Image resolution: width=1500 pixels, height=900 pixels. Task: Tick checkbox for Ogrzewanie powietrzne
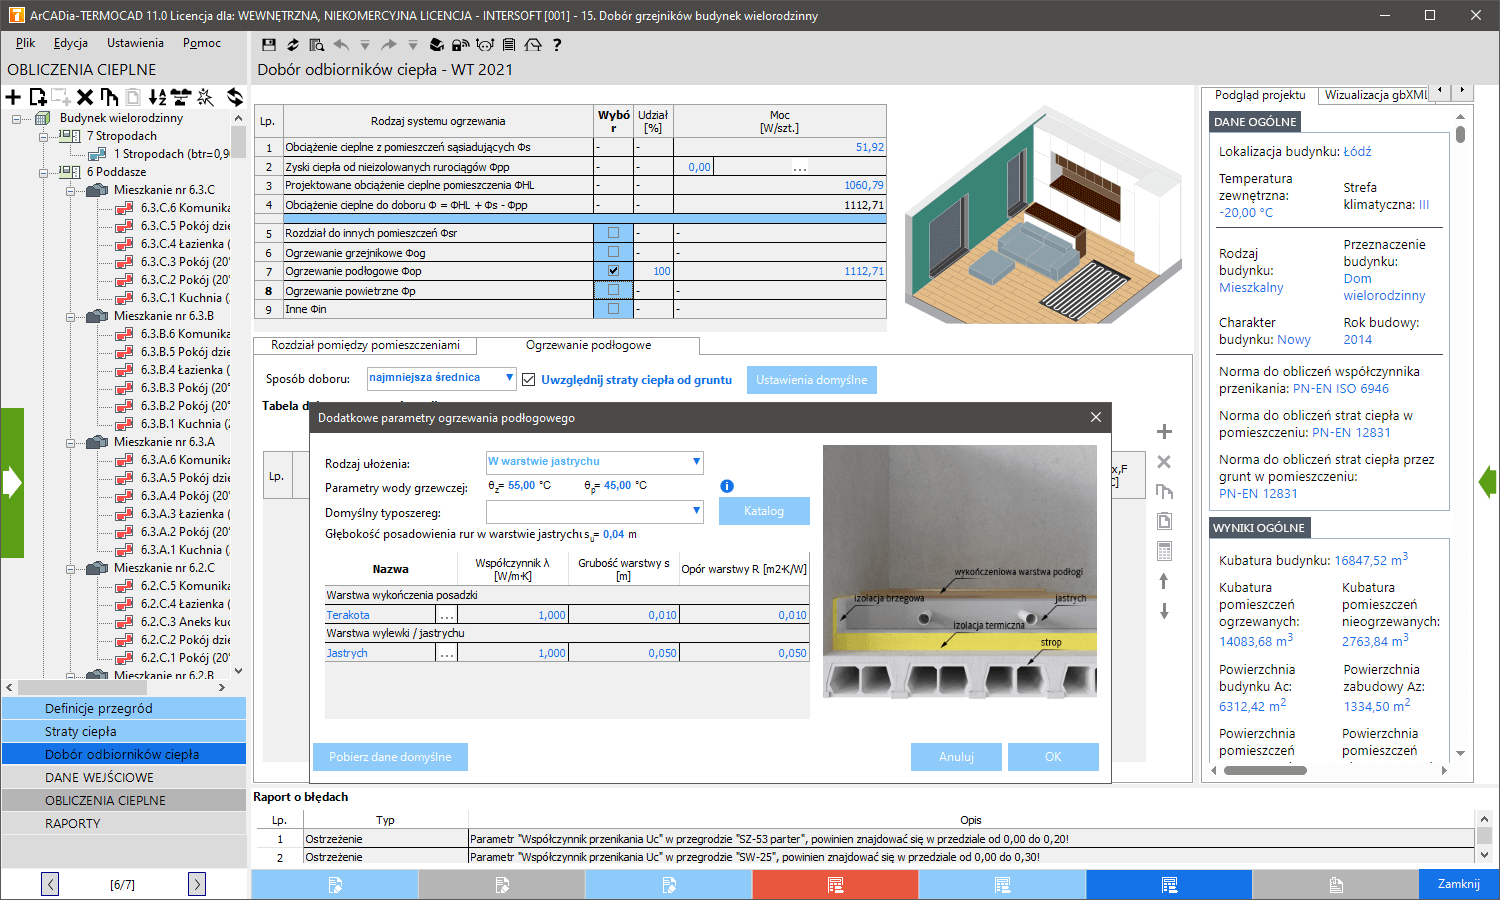click(613, 290)
